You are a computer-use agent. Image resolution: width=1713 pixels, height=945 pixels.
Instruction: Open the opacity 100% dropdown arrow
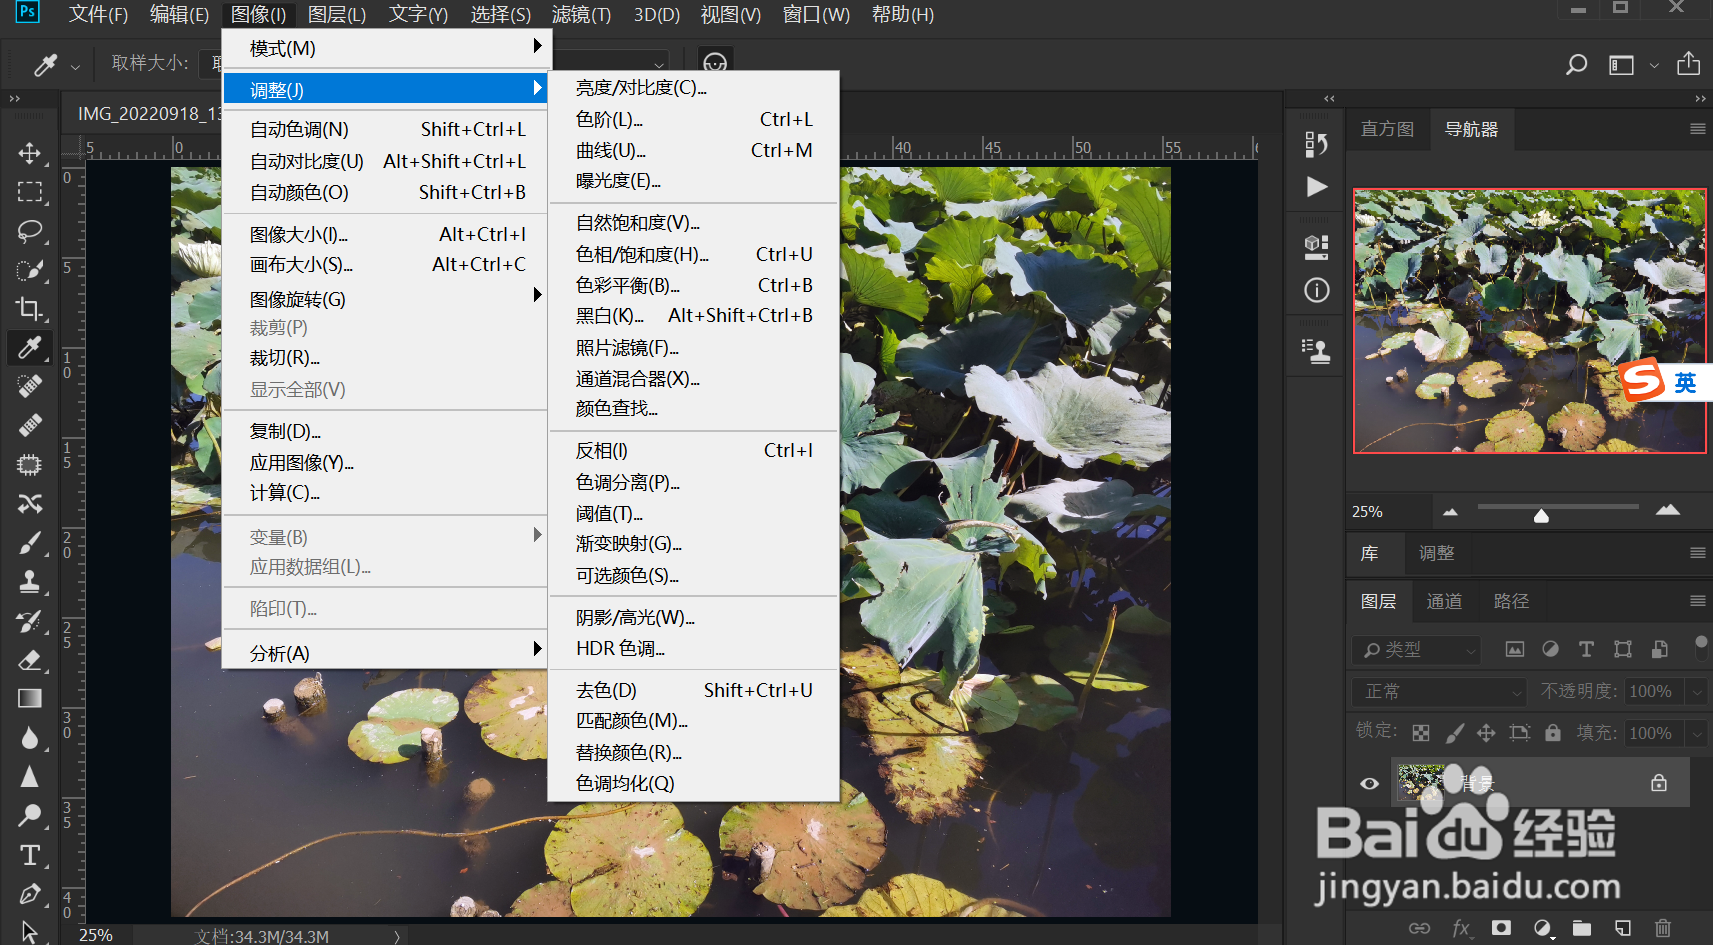(1696, 692)
